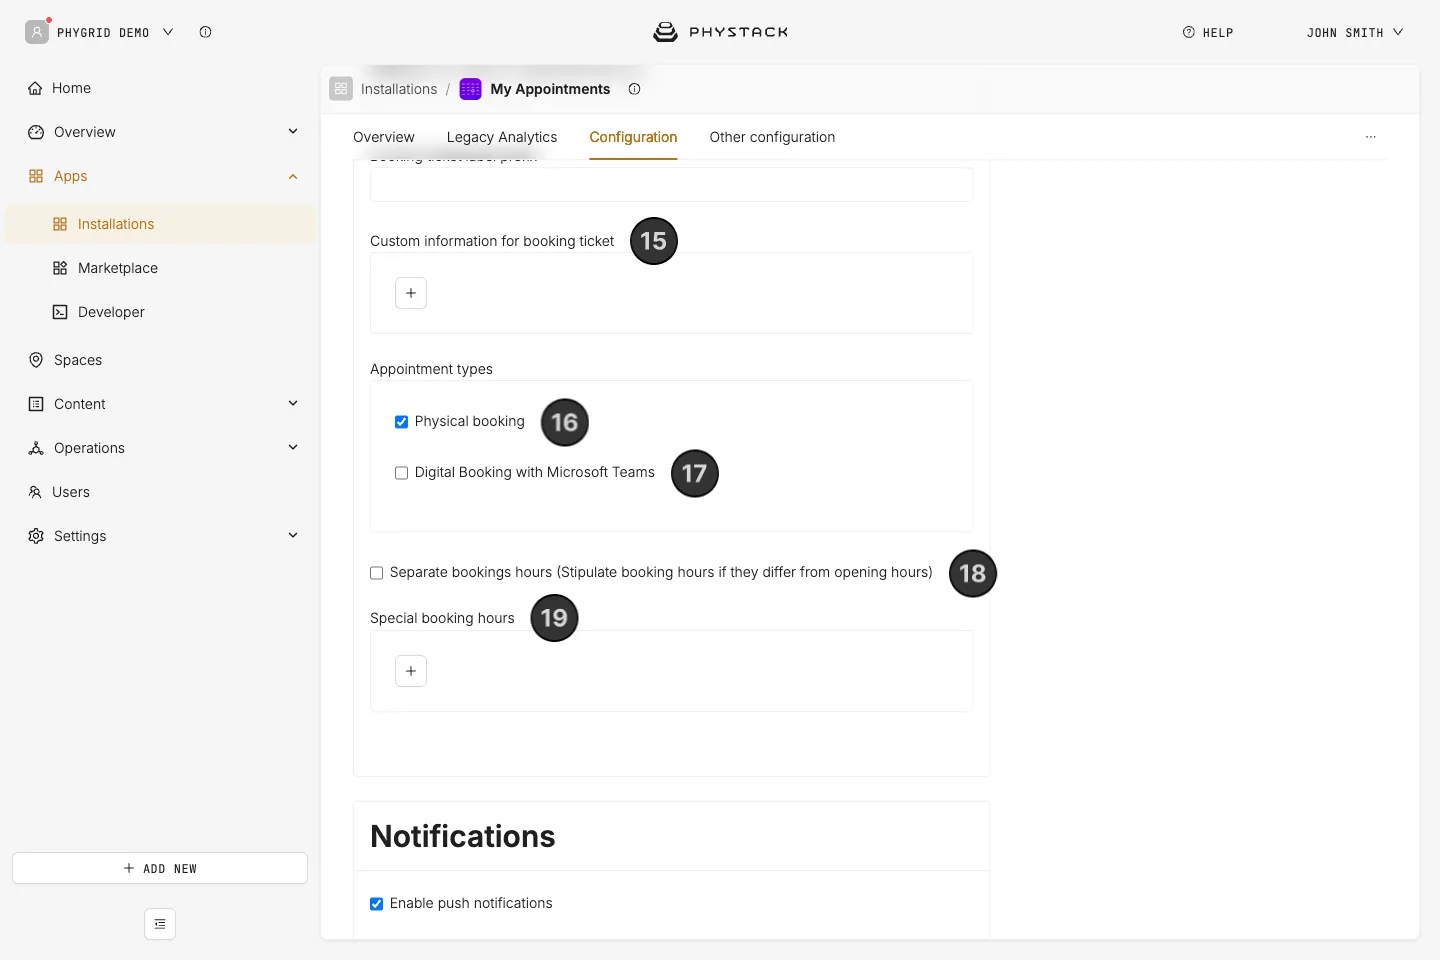Disable Enable push notifications checkbox
Viewport: 1440px width, 960px height.
click(376, 904)
